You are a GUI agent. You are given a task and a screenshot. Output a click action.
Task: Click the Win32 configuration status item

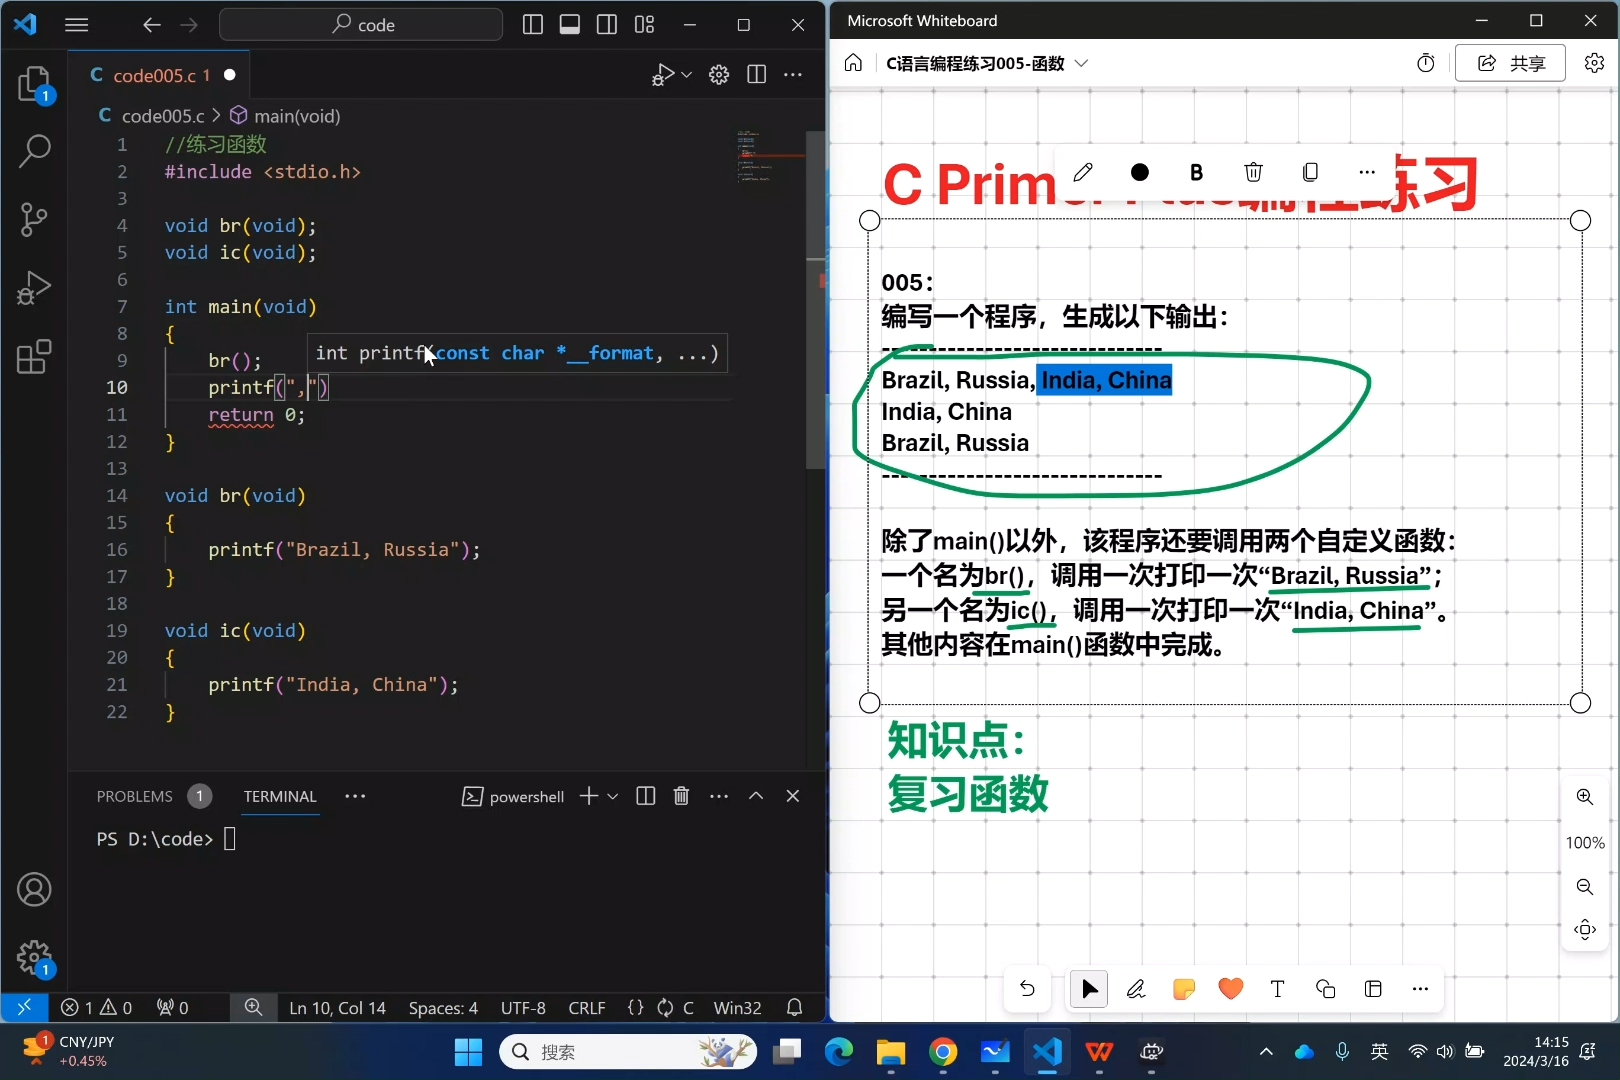(x=737, y=1007)
